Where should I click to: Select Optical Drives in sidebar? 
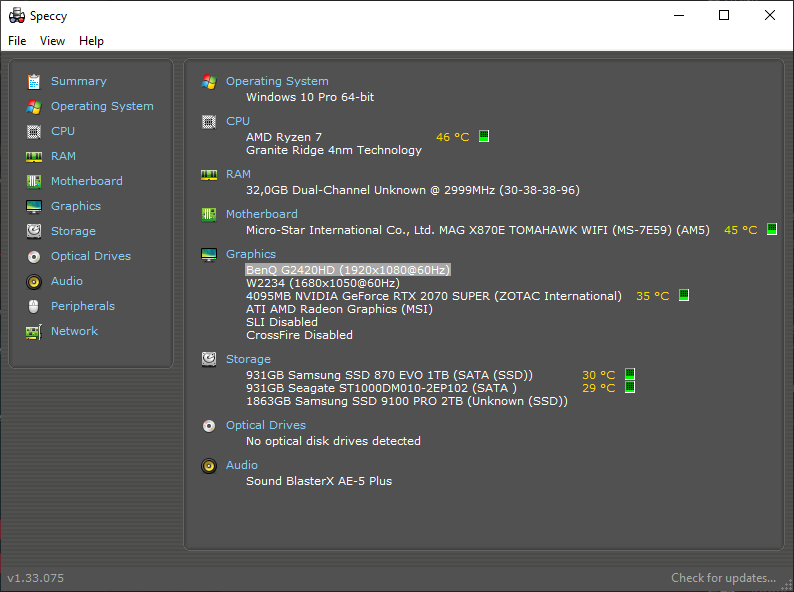pyautogui.click(x=91, y=256)
